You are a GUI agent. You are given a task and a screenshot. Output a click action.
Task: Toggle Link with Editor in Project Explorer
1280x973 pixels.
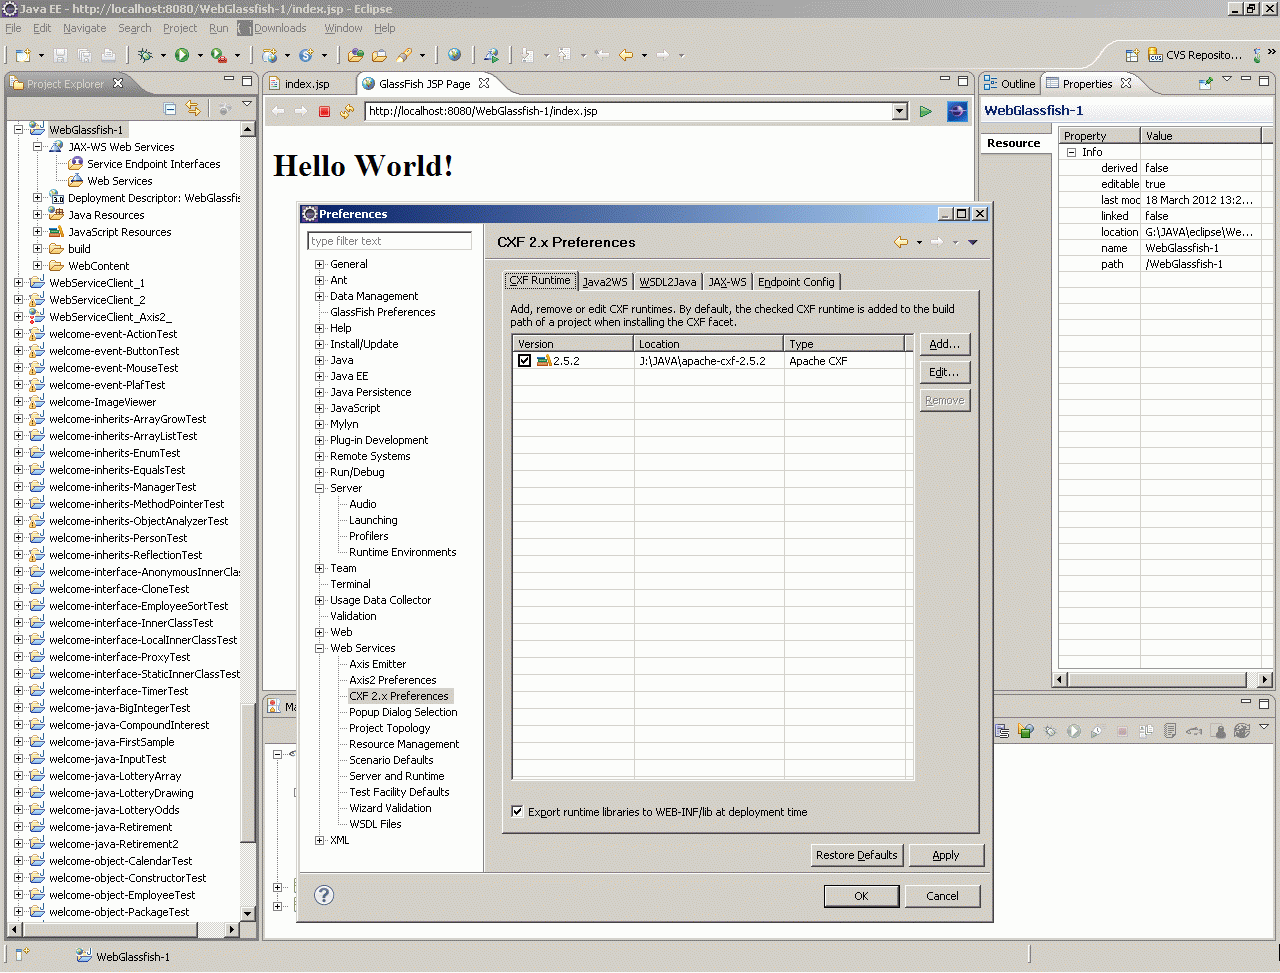pos(193,109)
